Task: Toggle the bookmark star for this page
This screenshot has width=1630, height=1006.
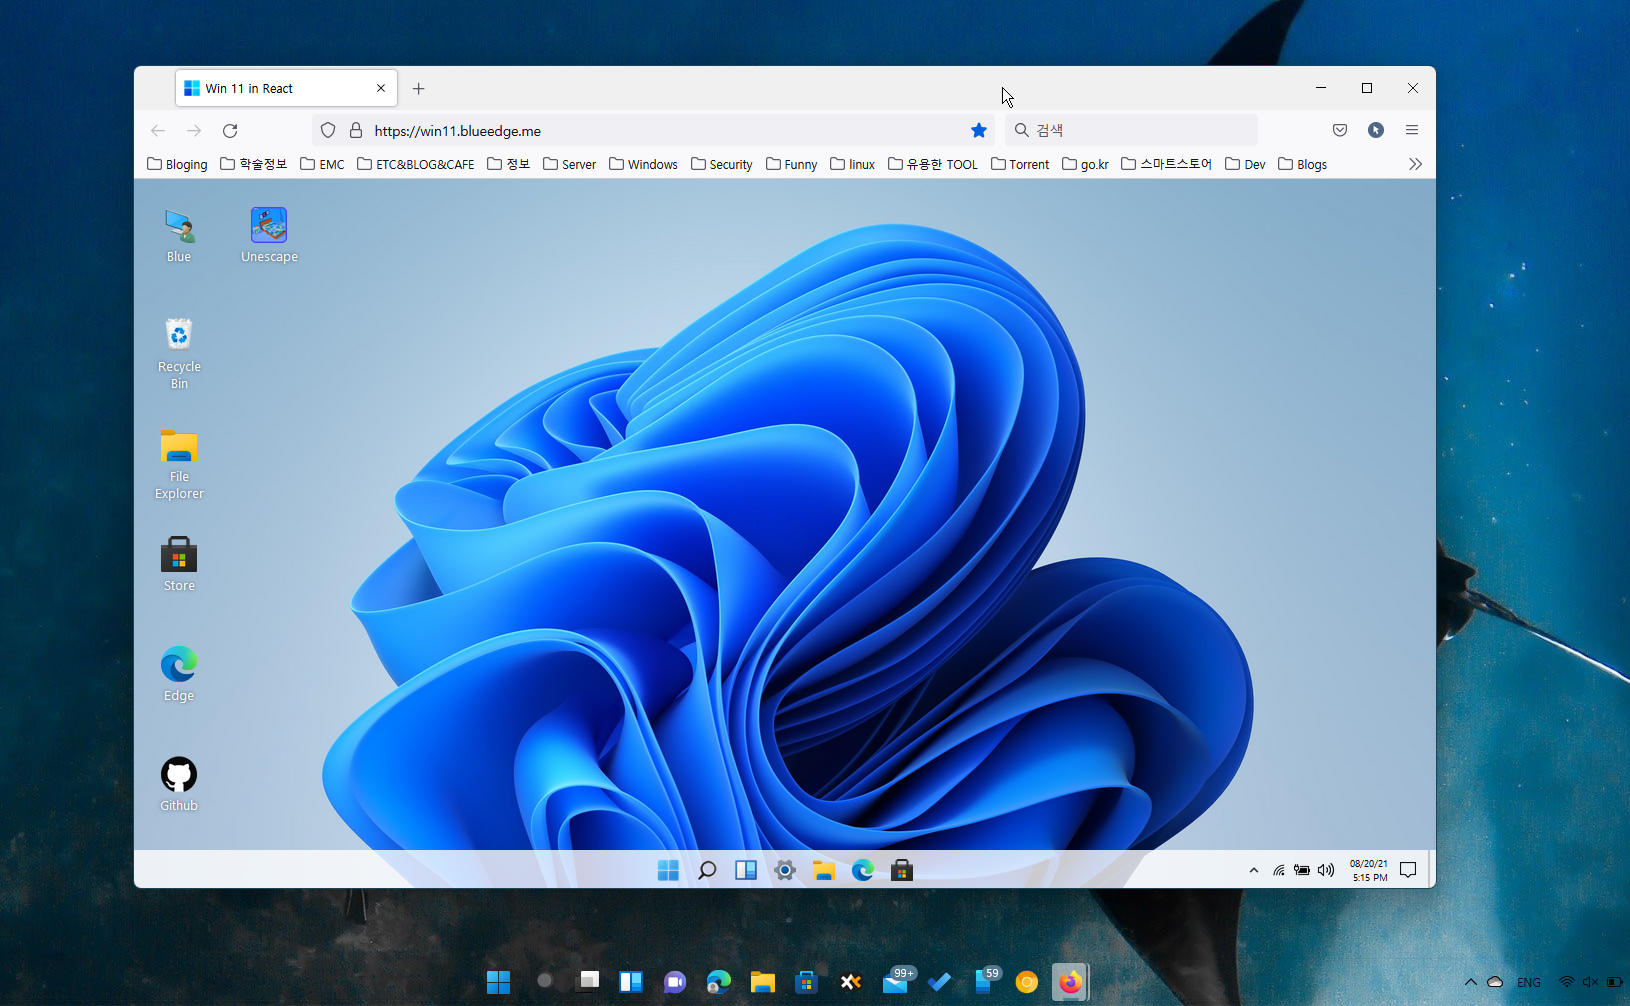Action: pos(979,130)
